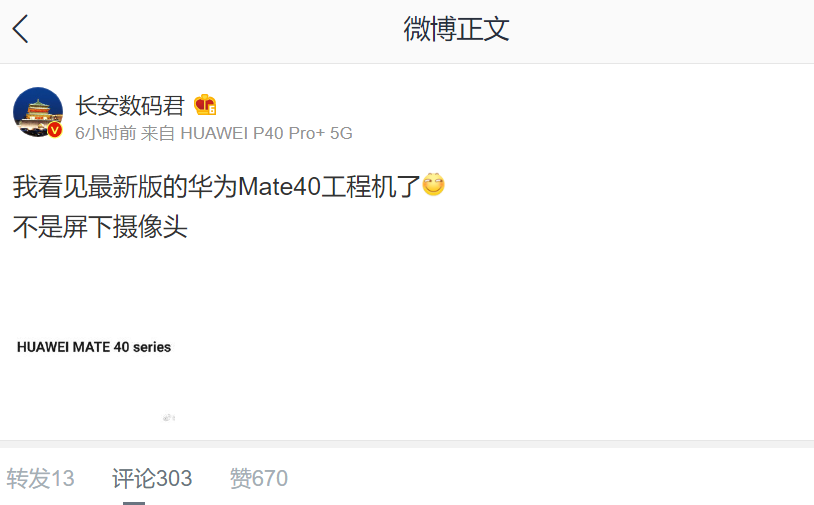Open the HUAWEI MATE 40 series image
This screenshot has height=505, width=814.
[94, 347]
